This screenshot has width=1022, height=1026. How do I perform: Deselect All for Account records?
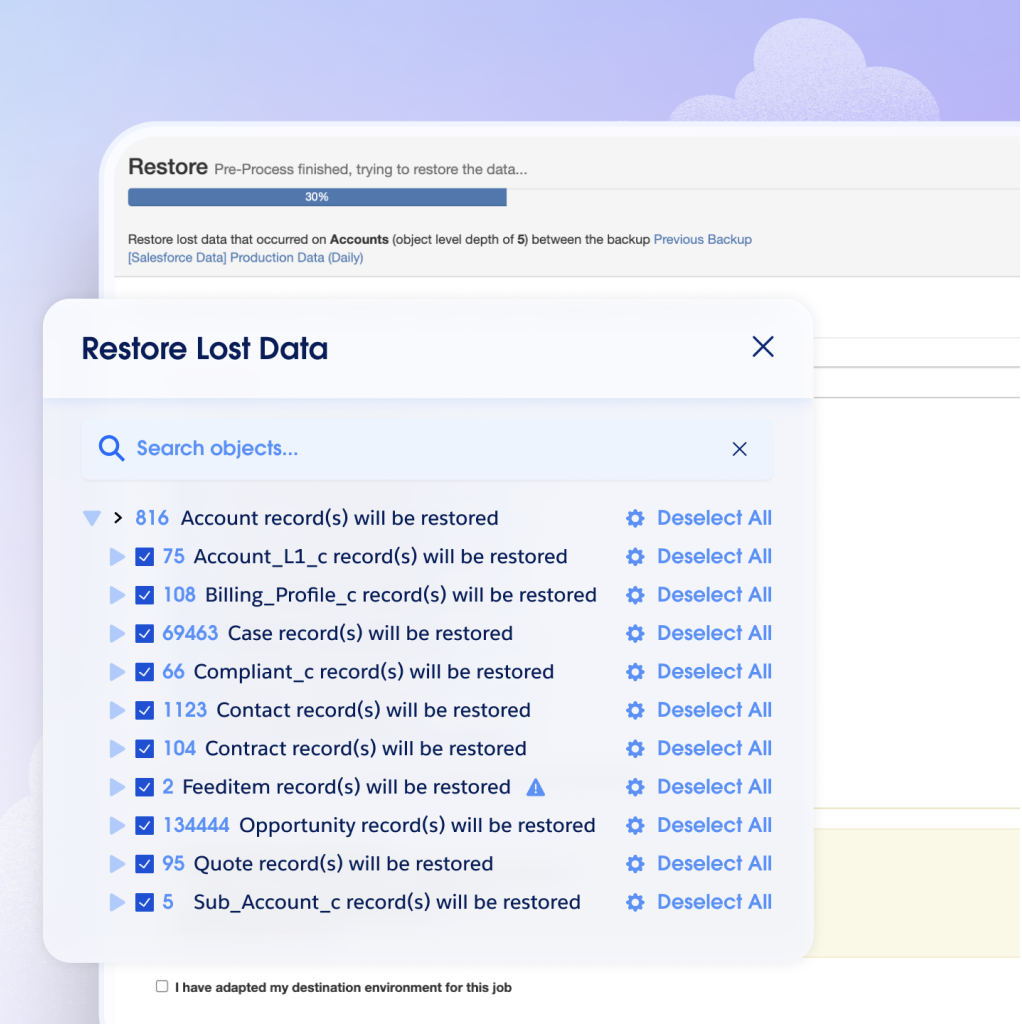714,518
